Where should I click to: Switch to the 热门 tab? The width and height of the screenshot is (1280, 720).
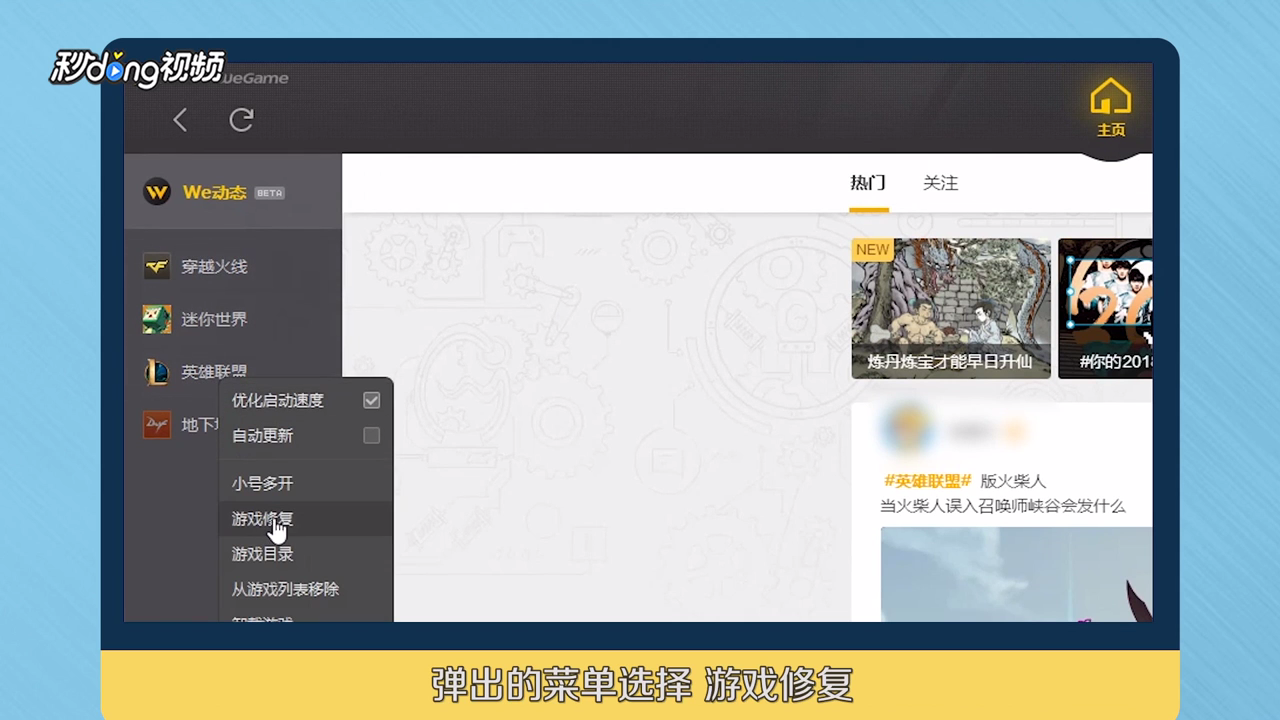coord(868,183)
